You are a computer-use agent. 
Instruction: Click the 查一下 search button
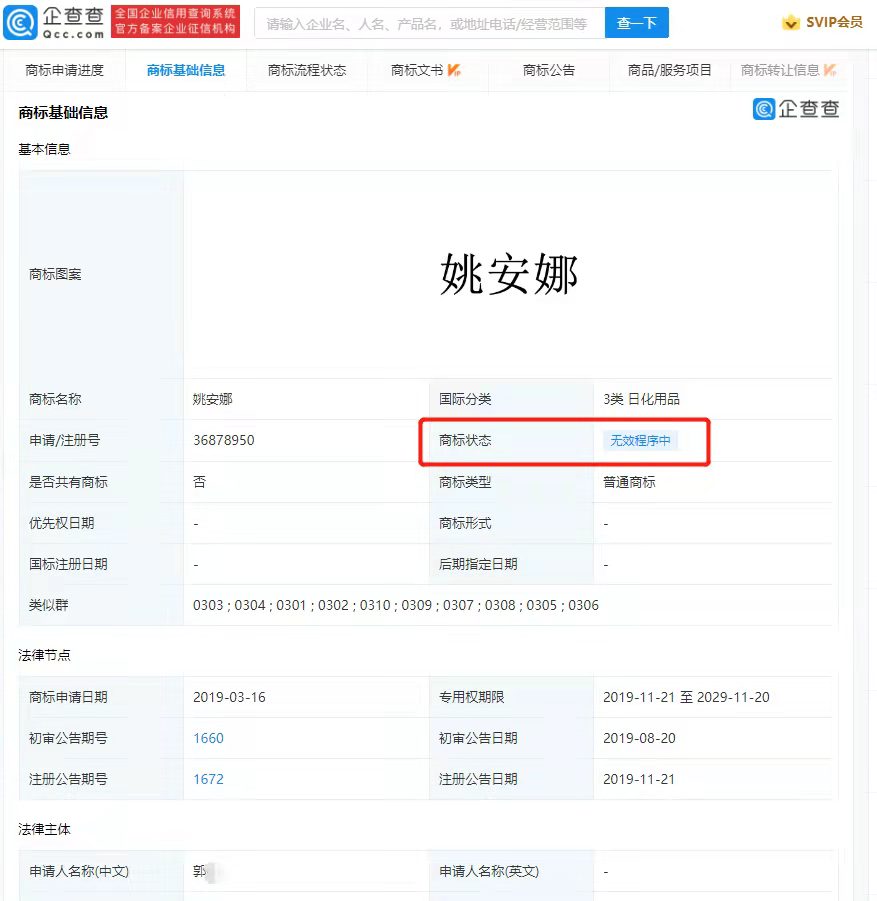coord(637,23)
